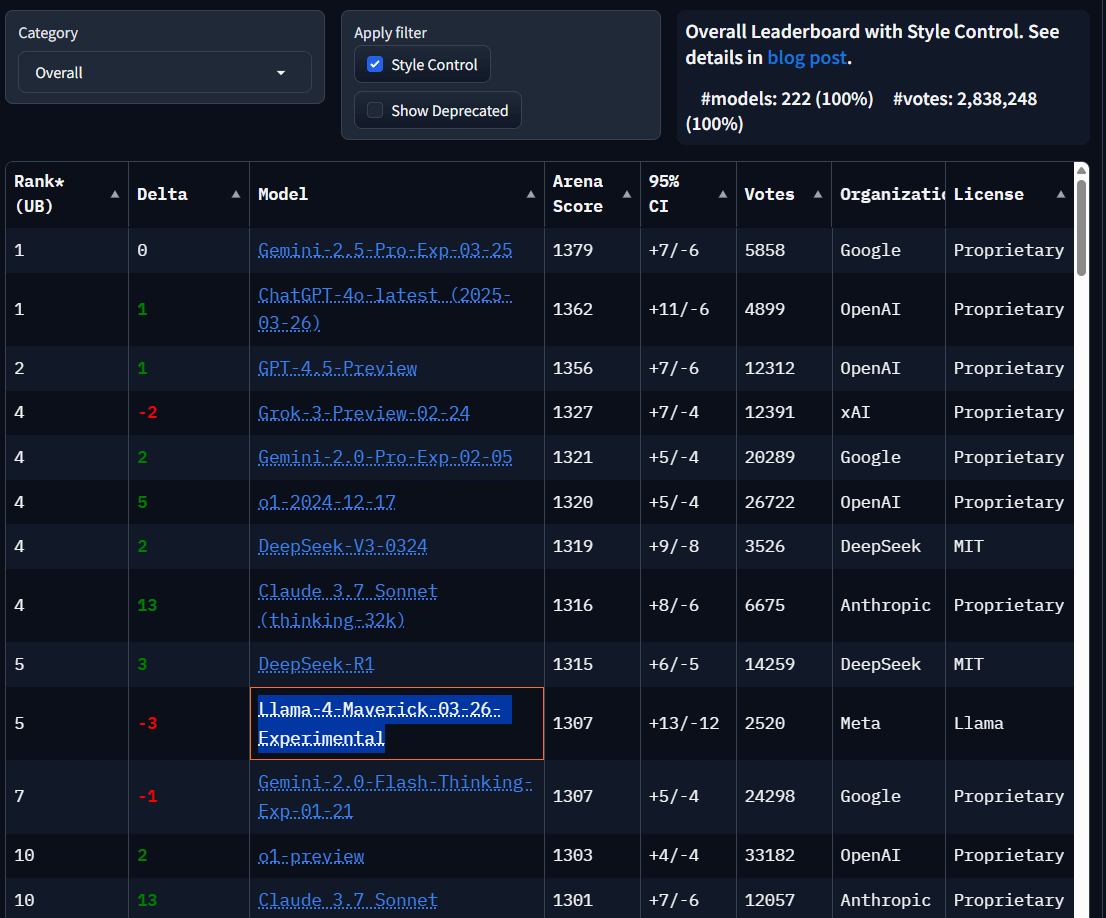Sort by Votes column arrow icon

(818, 194)
